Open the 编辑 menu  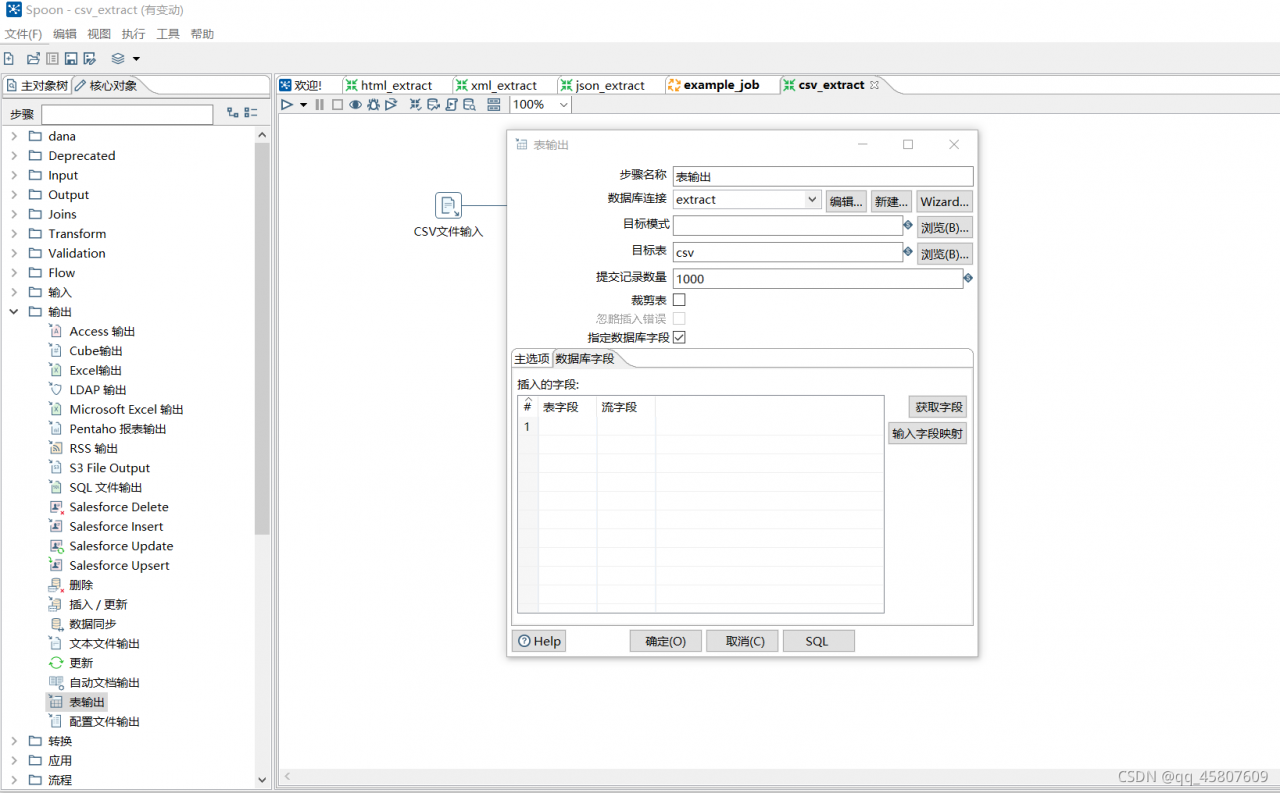pos(65,34)
